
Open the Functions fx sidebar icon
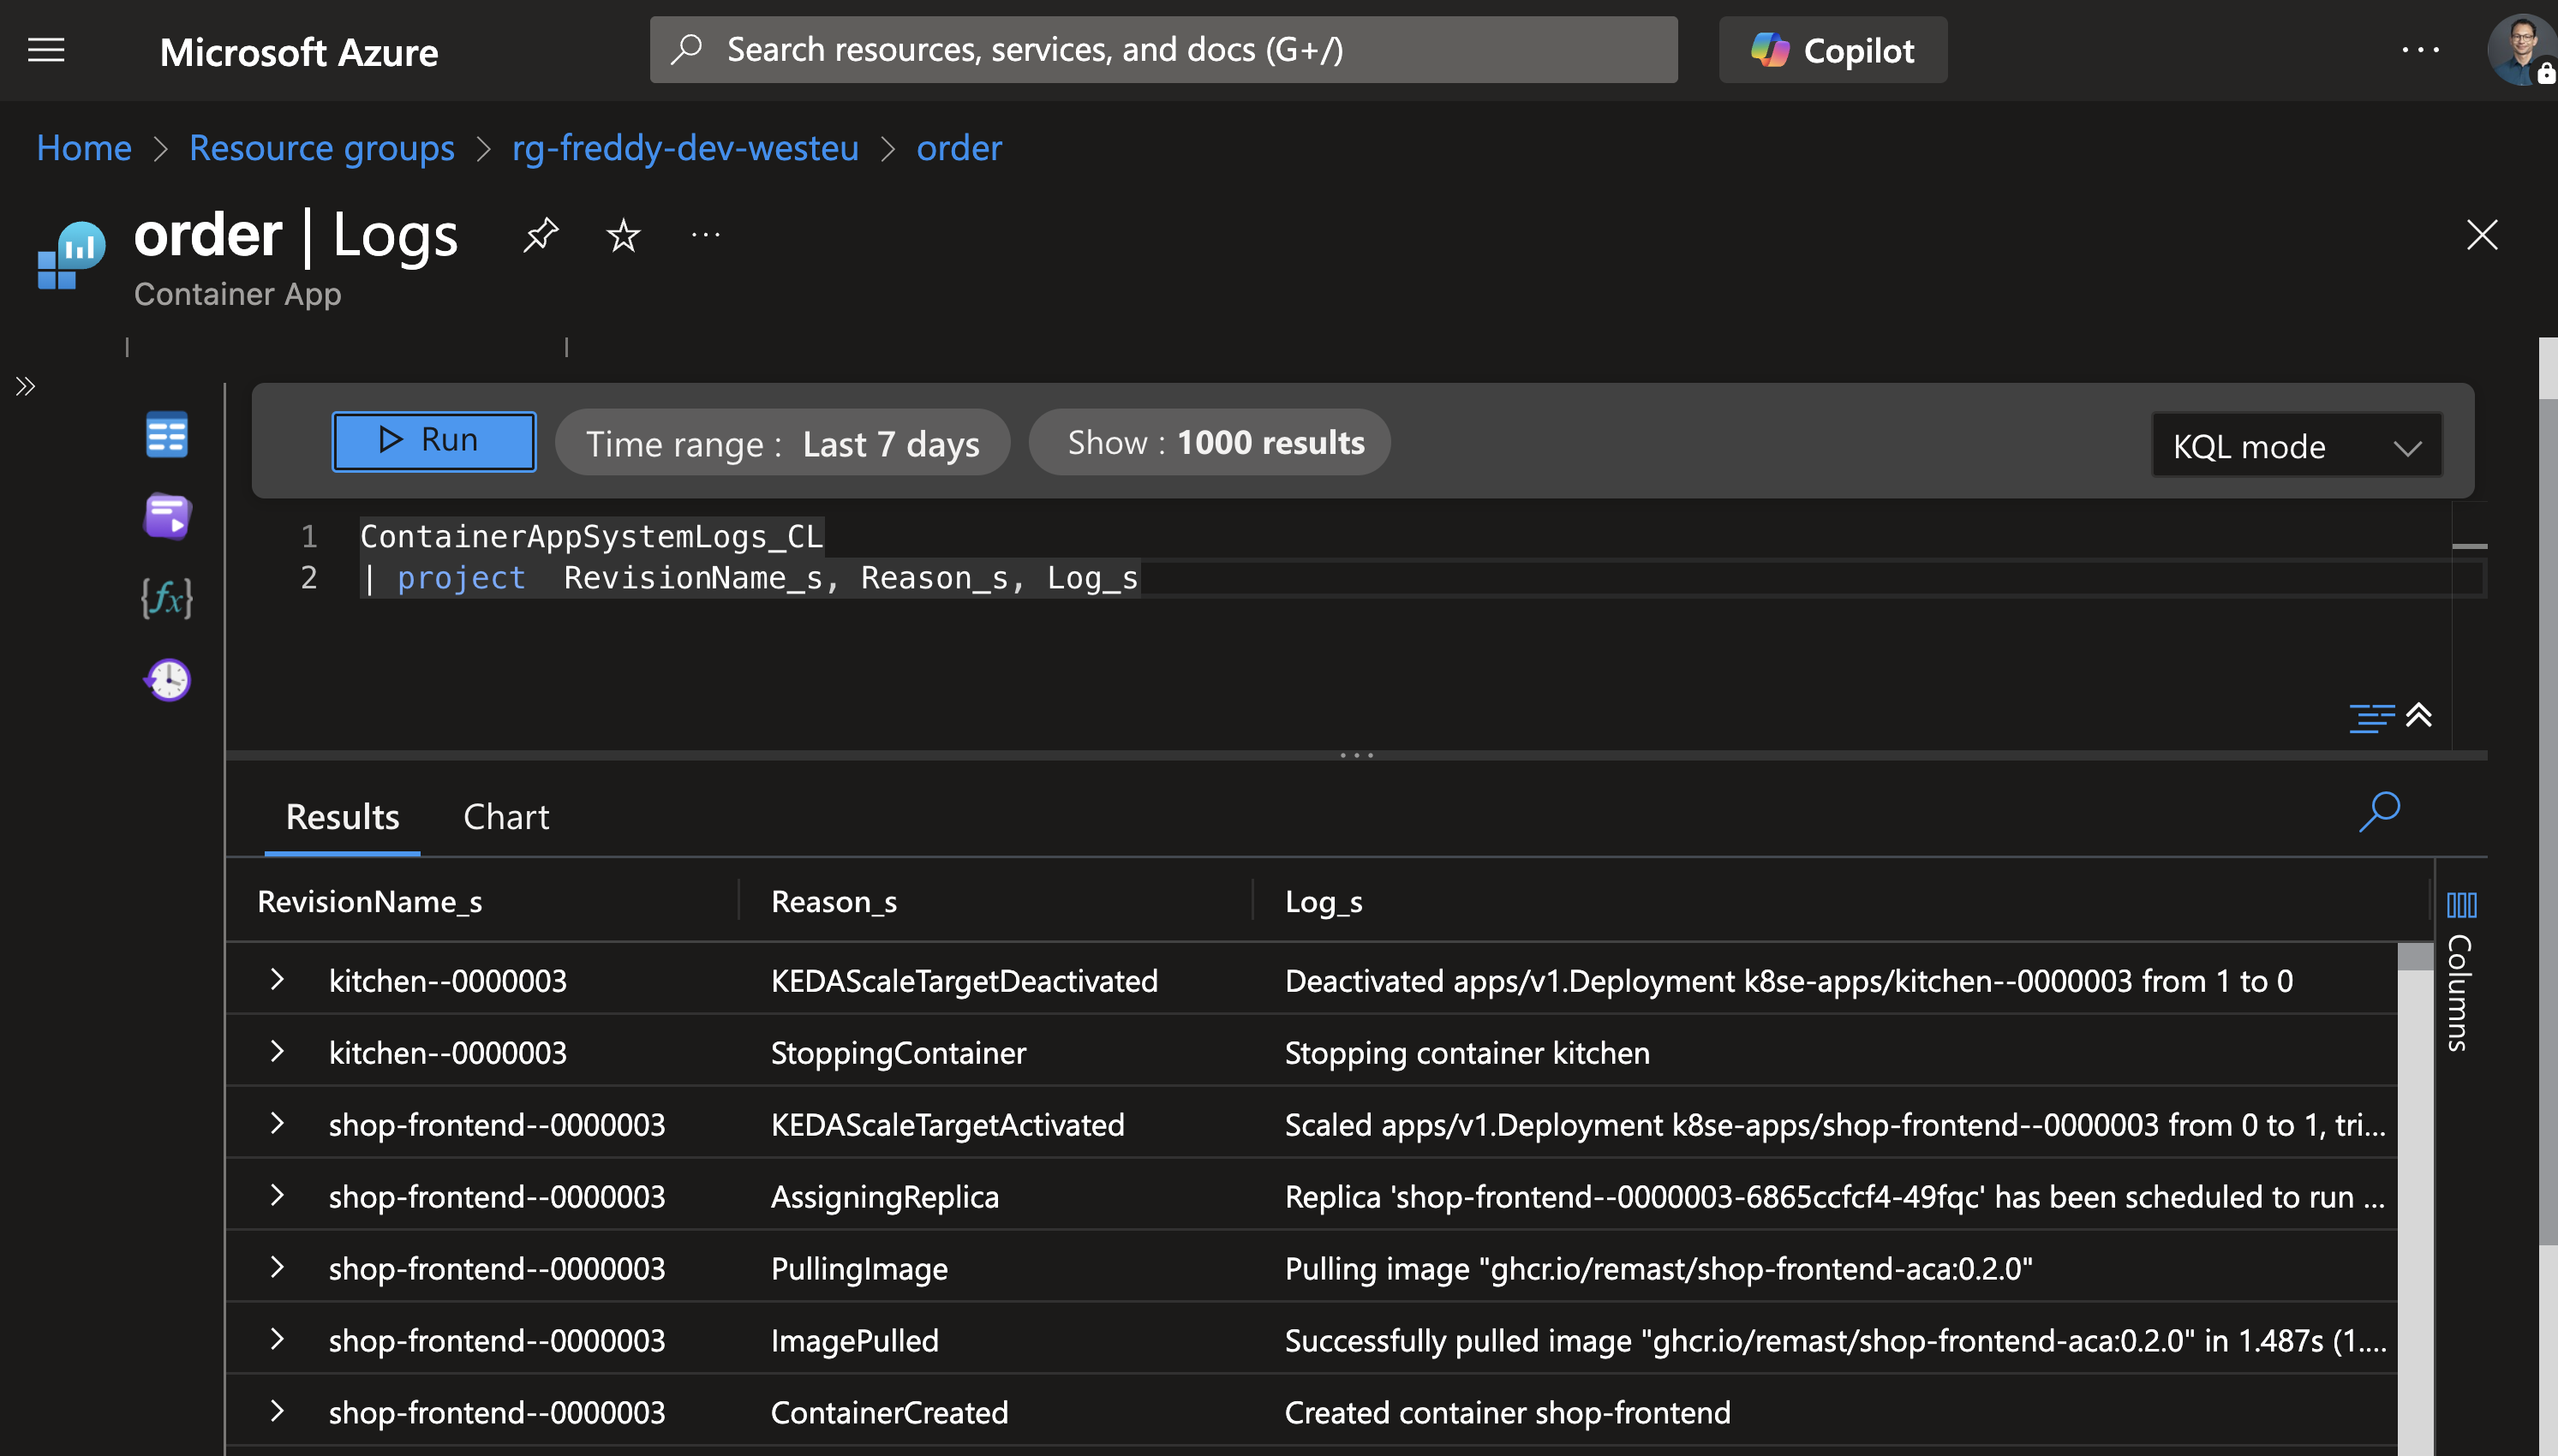click(167, 598)
